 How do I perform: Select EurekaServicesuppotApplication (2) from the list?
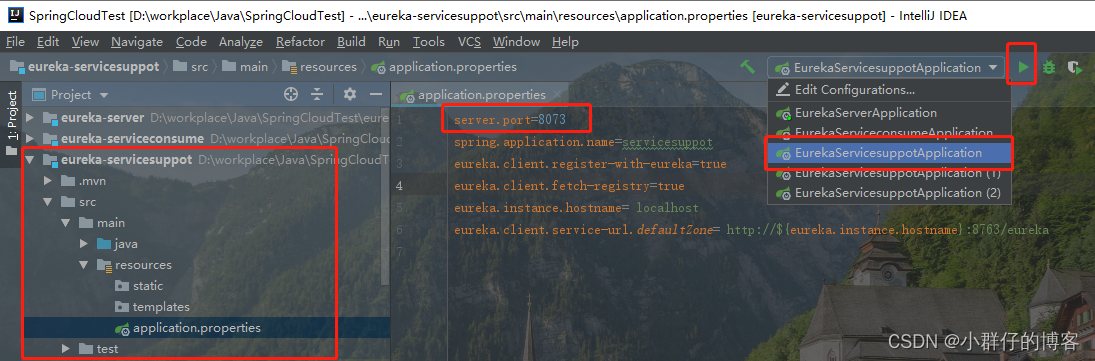tap(888, 192)
